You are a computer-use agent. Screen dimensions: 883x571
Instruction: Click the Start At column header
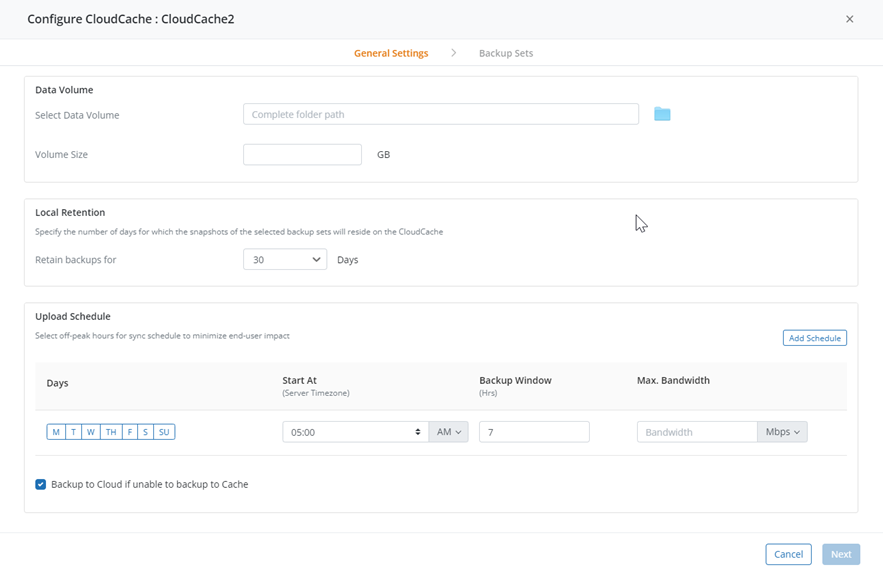coord(300,380)
